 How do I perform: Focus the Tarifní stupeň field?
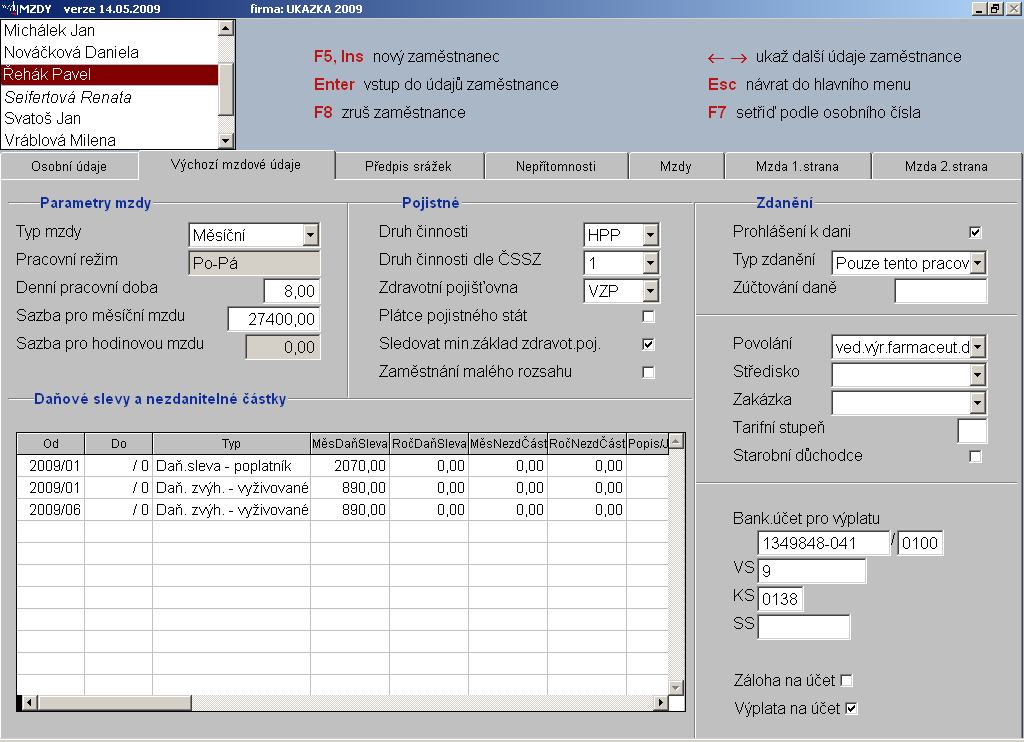click(972, 431)
